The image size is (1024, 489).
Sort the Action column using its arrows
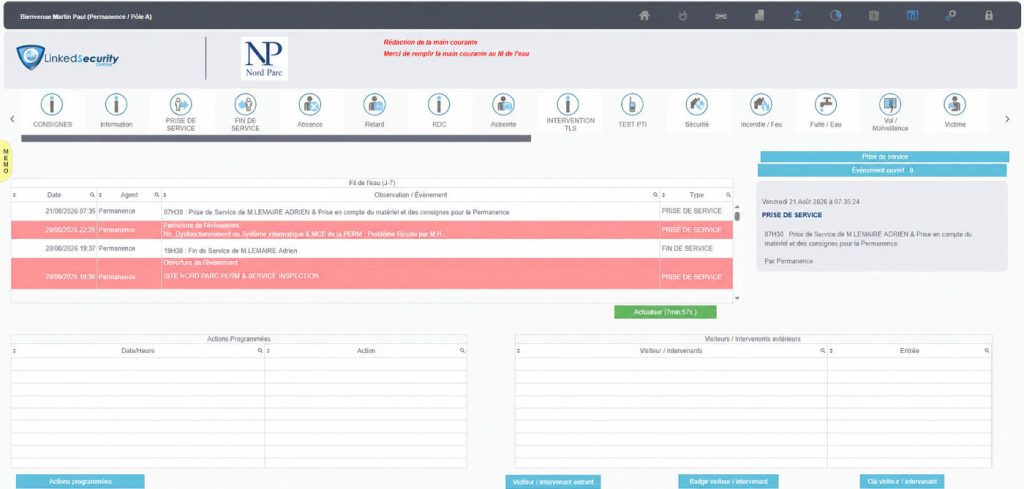268,351
